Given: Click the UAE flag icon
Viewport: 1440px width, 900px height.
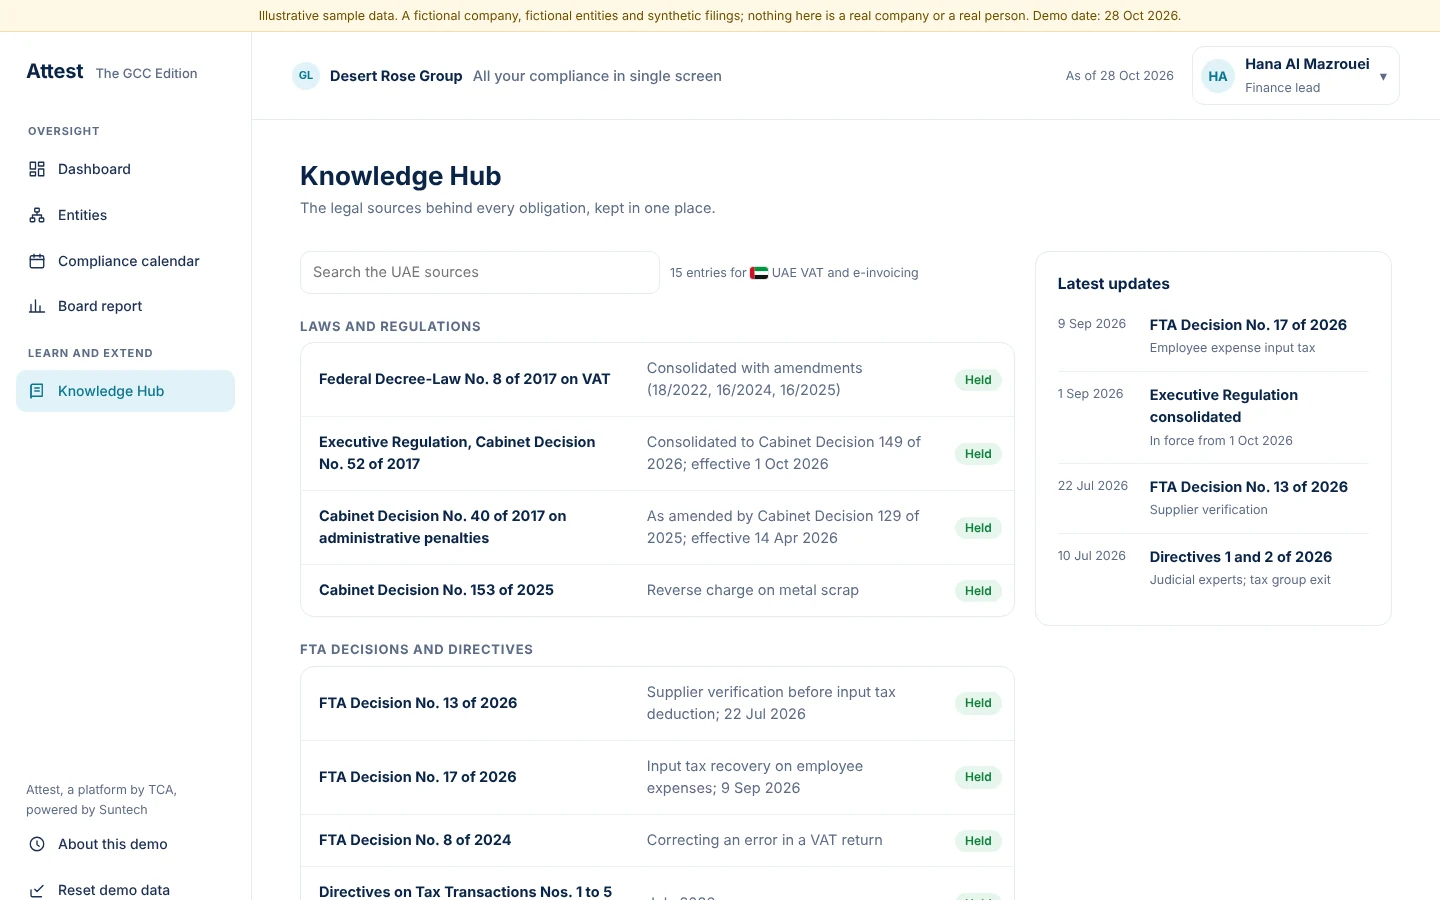Looking at the screenshot, I should pyautogui.click(x=759, y=272).
